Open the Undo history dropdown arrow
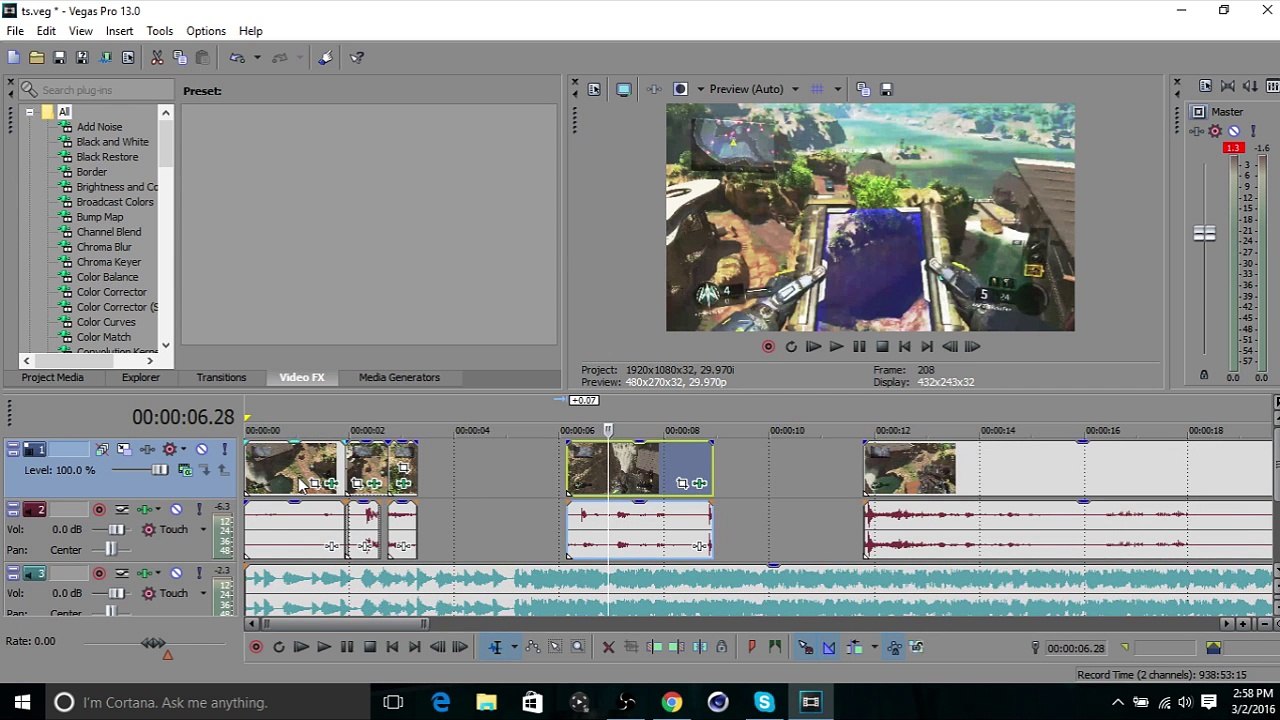Image resolution: width=1280 pixels, height=720 pixels. pos(256,58)
